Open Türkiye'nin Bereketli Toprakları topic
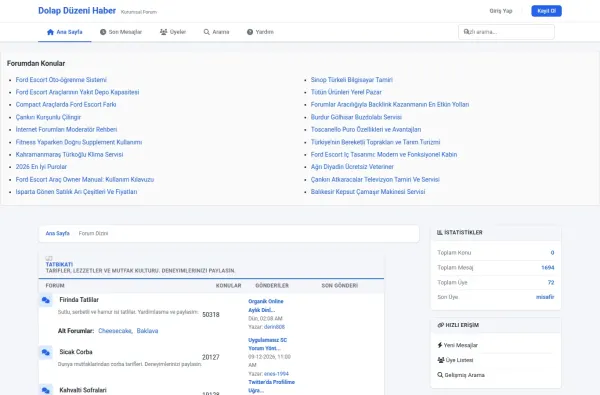600x395 pixels. tap(375, 142)
